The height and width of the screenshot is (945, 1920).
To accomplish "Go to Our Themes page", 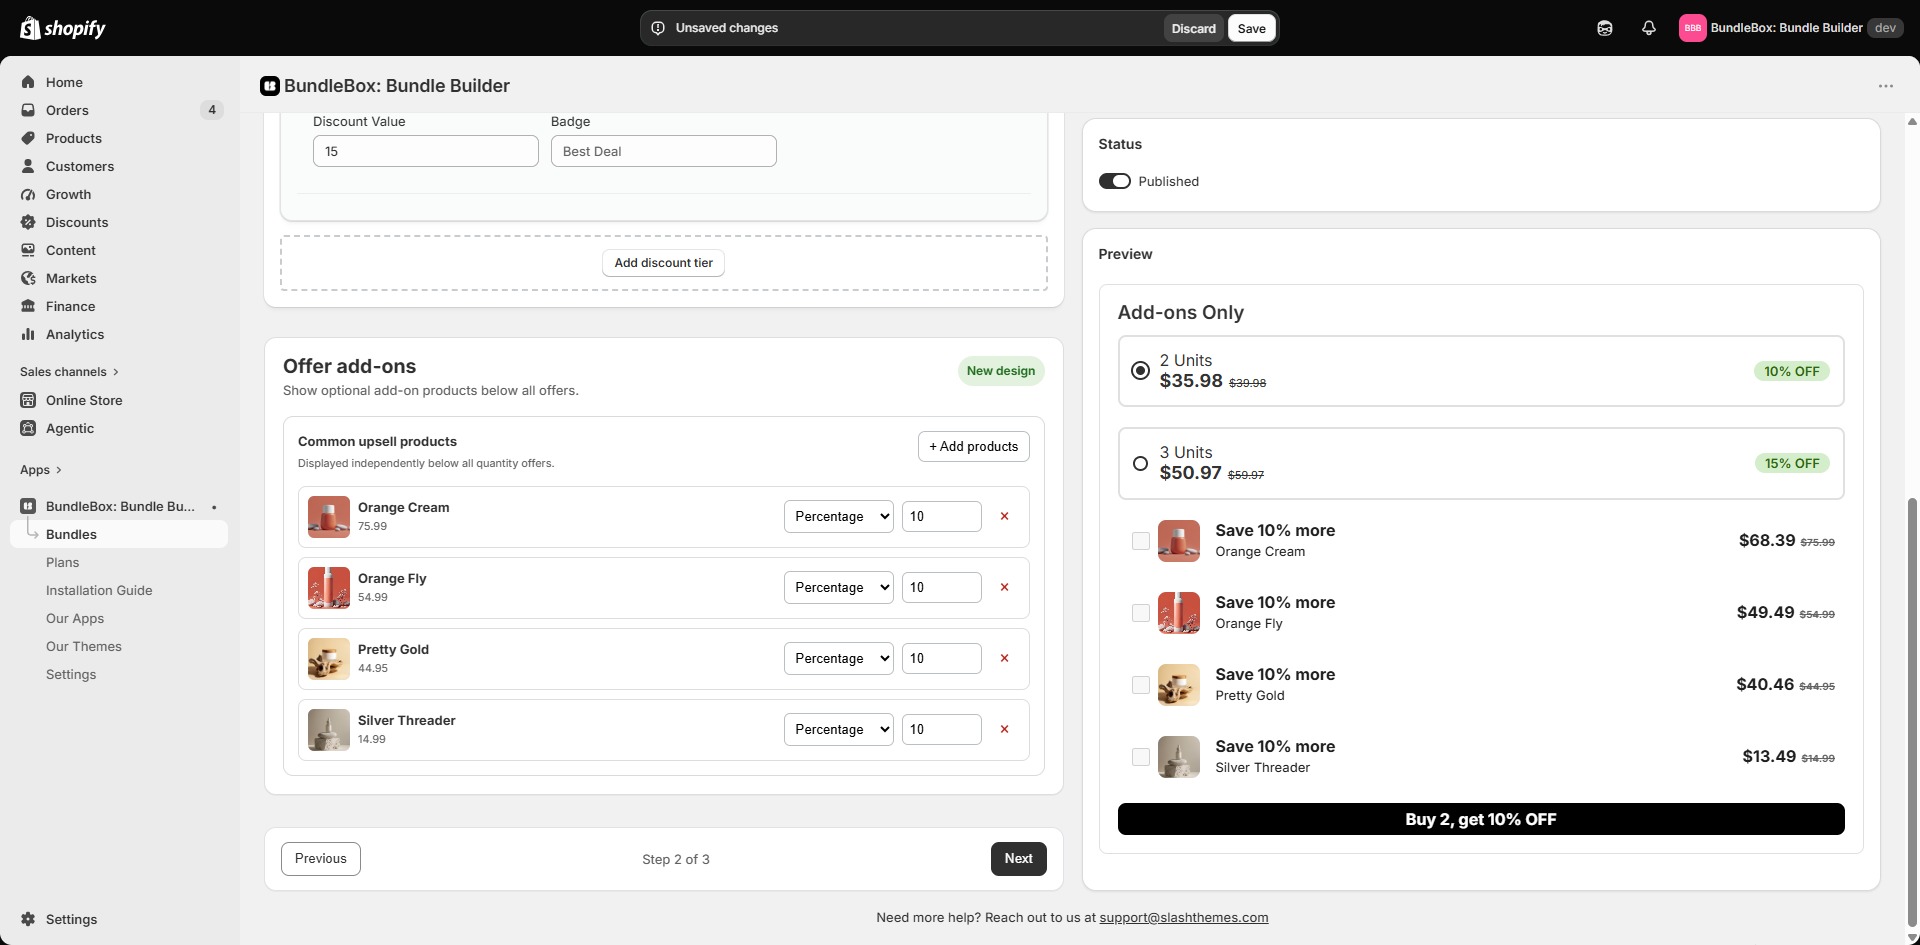I will click(84, 647).
